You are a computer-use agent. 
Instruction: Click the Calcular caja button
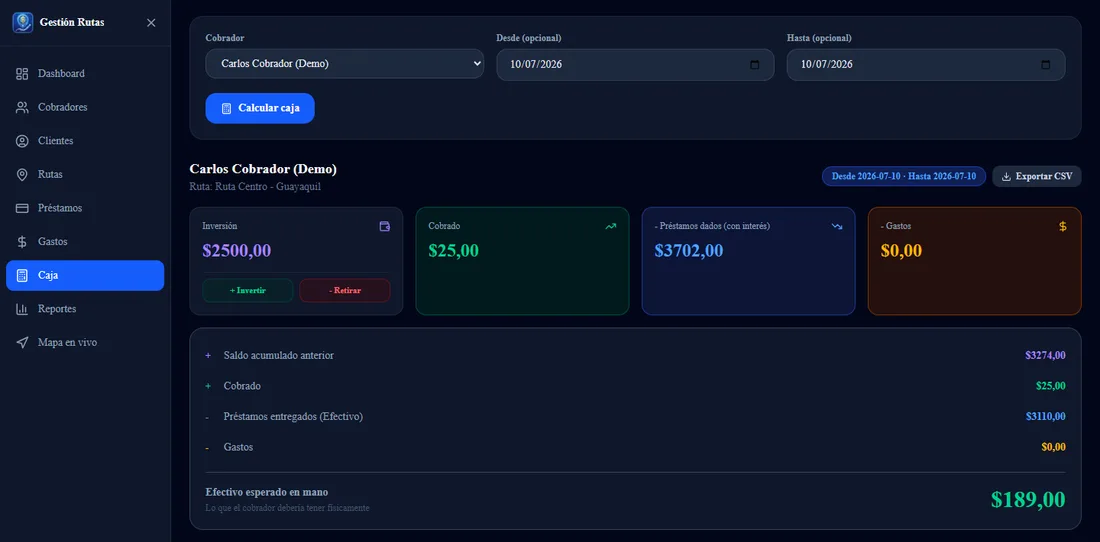pos(260,108)
